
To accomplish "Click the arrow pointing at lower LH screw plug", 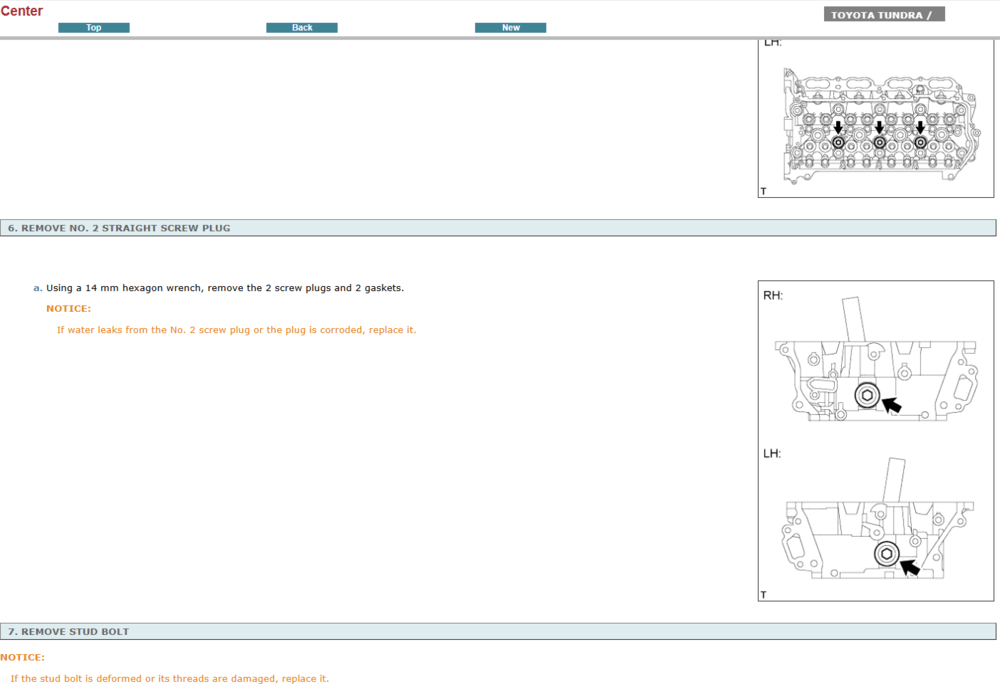I will [x=908, y=567].
